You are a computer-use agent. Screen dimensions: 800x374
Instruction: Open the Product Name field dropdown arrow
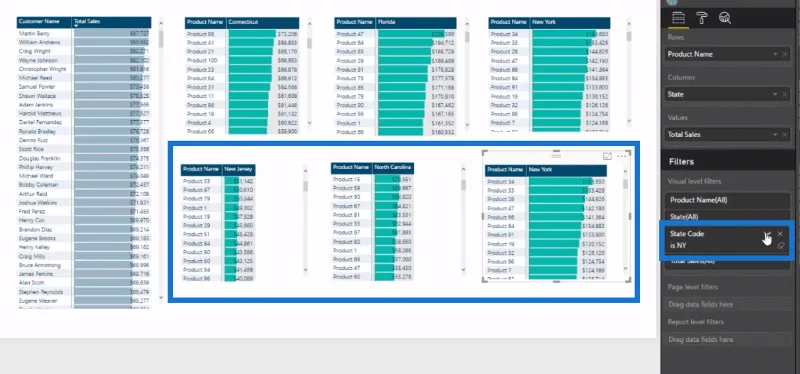coord(775,54)
